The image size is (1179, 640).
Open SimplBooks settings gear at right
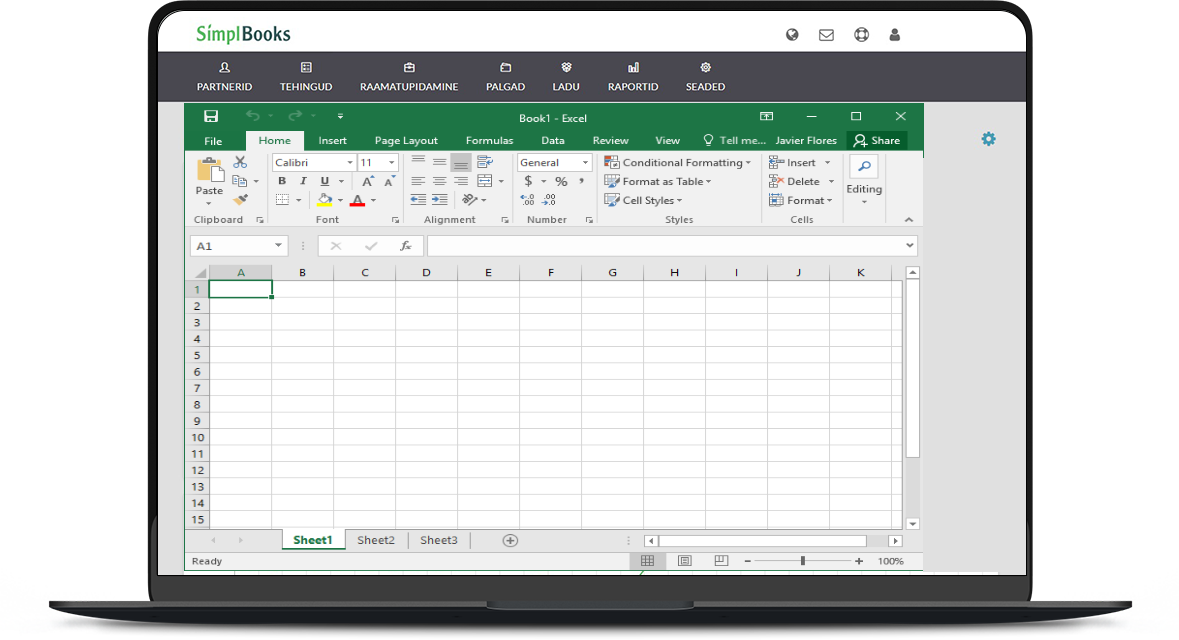(x=989, y=139)
